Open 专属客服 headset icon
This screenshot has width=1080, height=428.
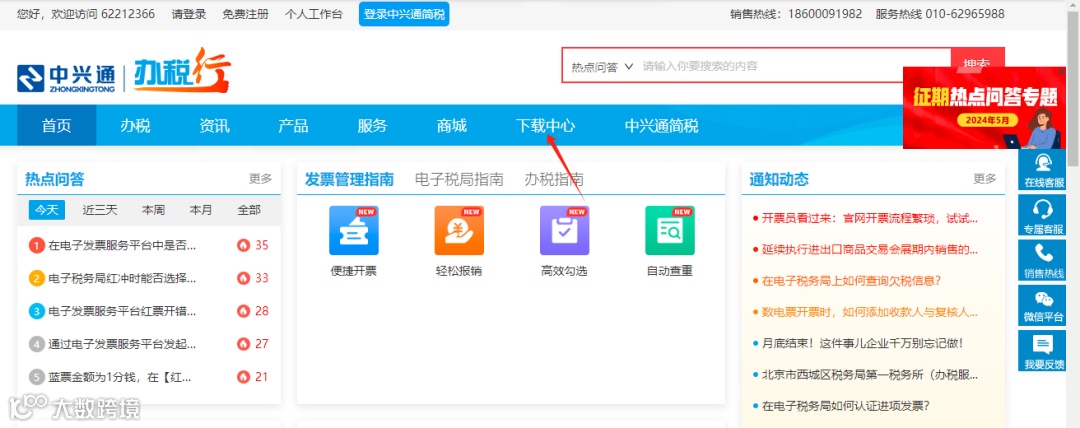coord(1043,215)
